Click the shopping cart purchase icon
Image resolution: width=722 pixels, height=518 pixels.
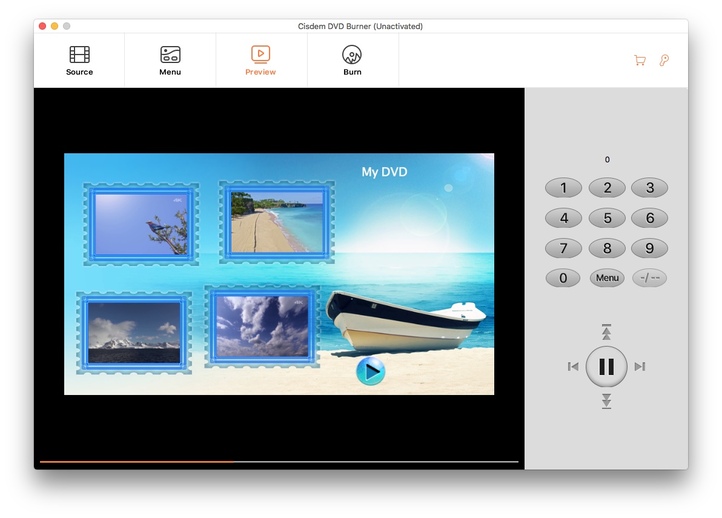tap(640, 61)
